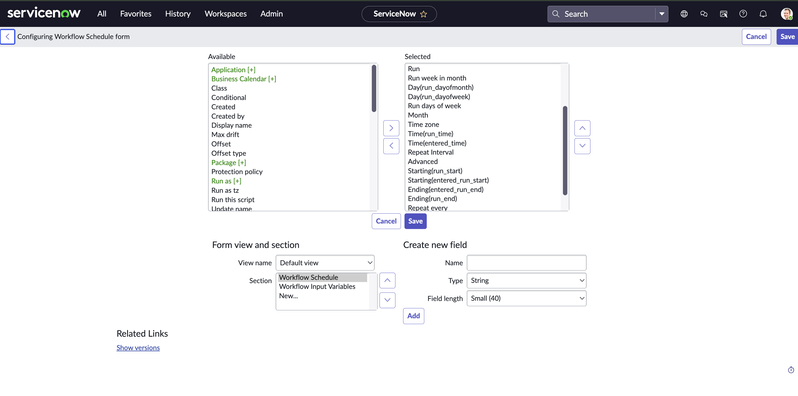Open the notifications bell icon
This screenshot has height=396, width=798.
[x=763, y=14]
